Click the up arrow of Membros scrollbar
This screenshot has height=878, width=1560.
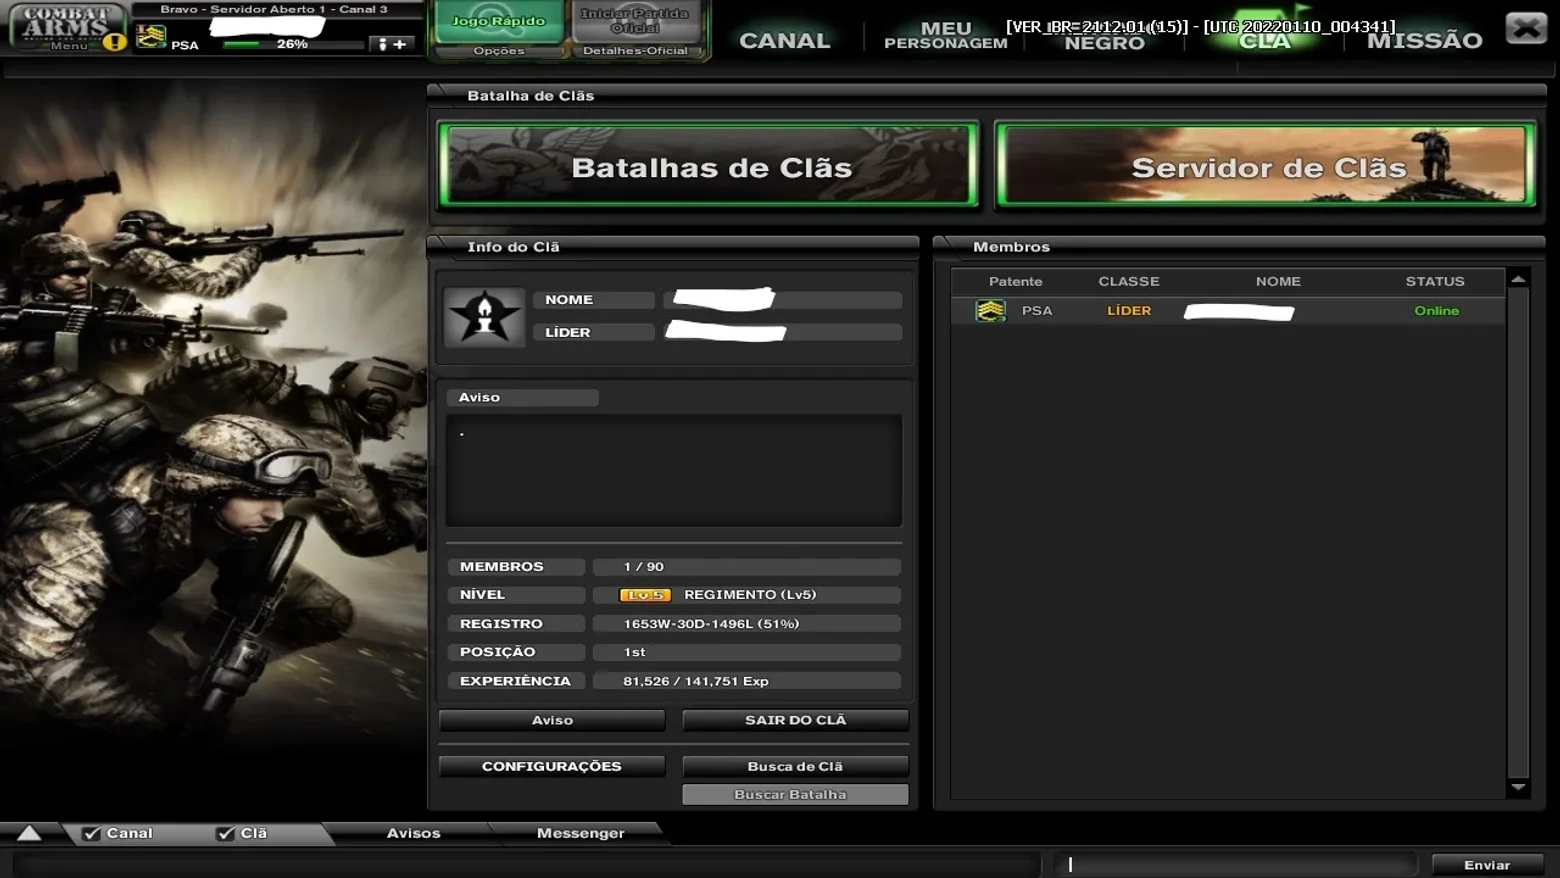click(1518, 279)
